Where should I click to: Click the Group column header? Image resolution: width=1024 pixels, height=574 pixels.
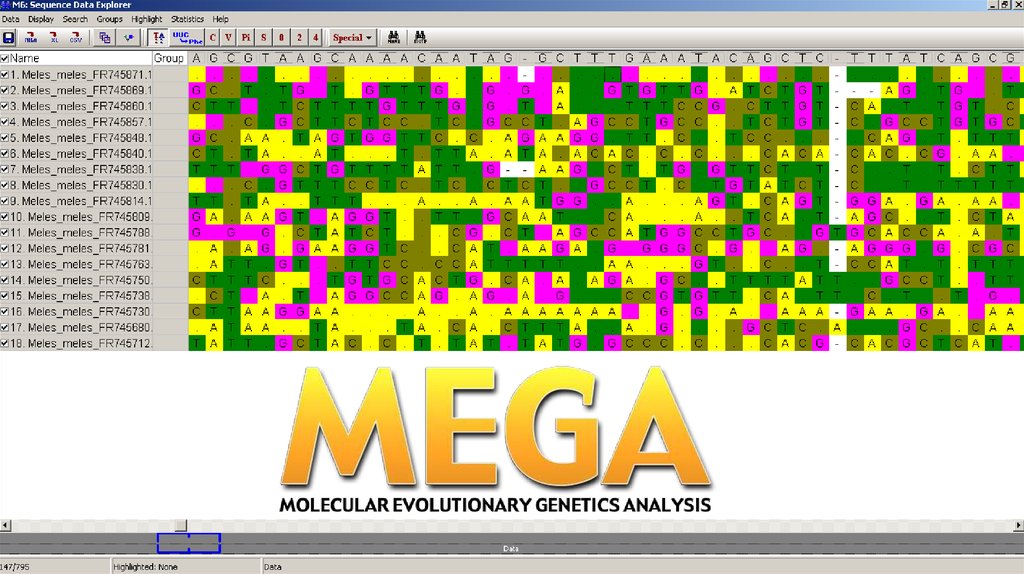[x=169, y=59]
